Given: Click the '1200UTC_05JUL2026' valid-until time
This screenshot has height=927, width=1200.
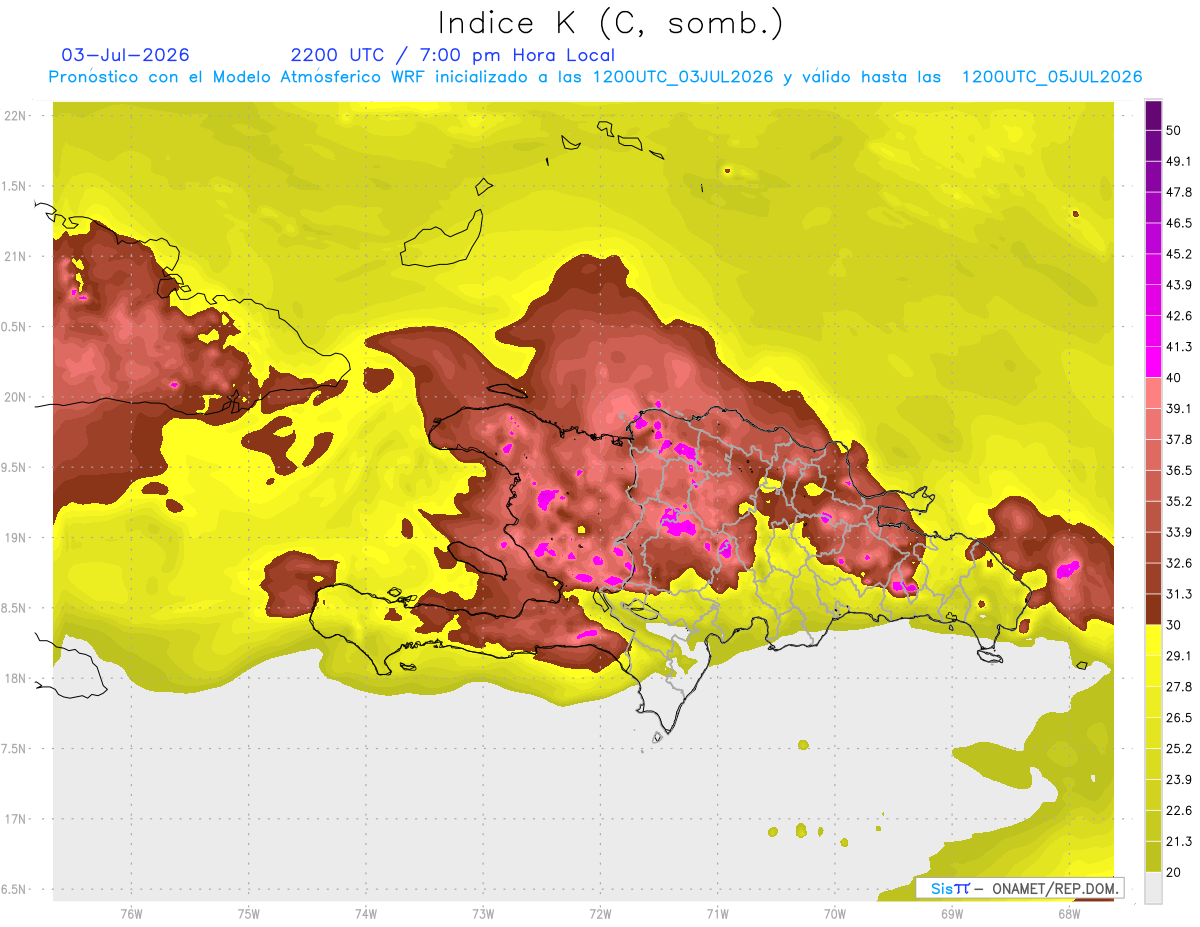Looking at the screenshot, I should click(x=1052, y=77).
